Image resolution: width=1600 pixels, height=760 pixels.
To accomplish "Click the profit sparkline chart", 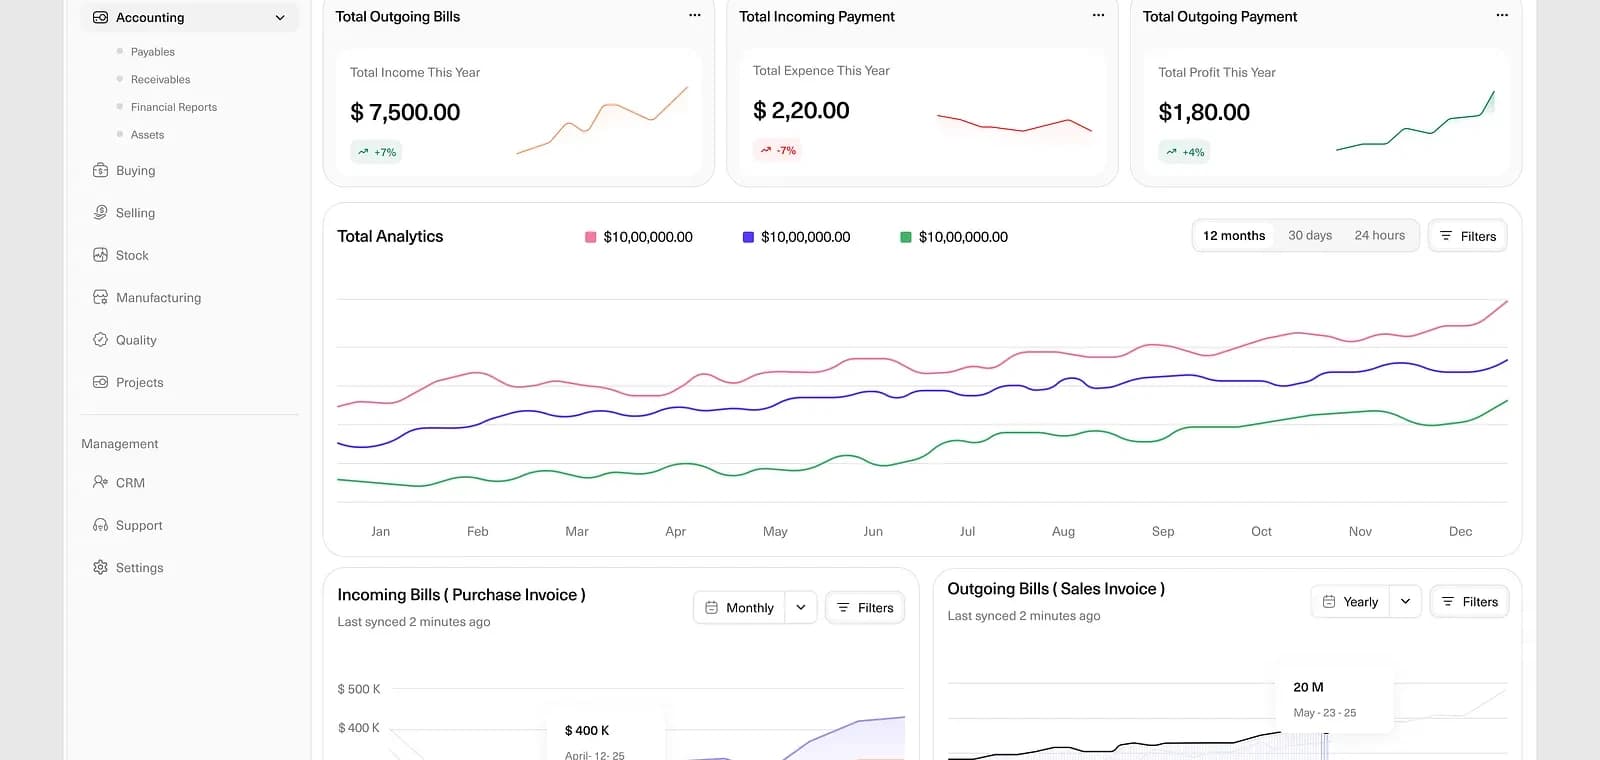I will coord(1416,121).
